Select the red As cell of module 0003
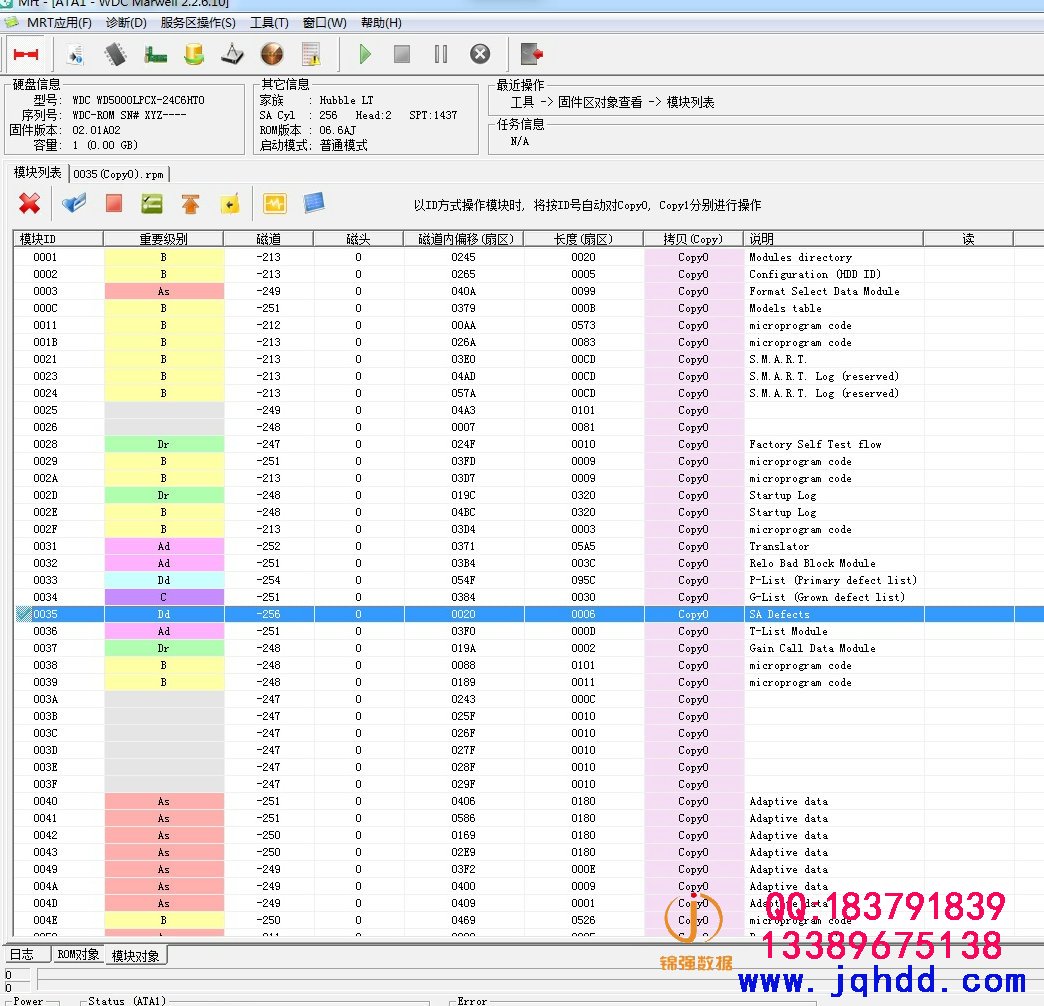 pos(164,291)
